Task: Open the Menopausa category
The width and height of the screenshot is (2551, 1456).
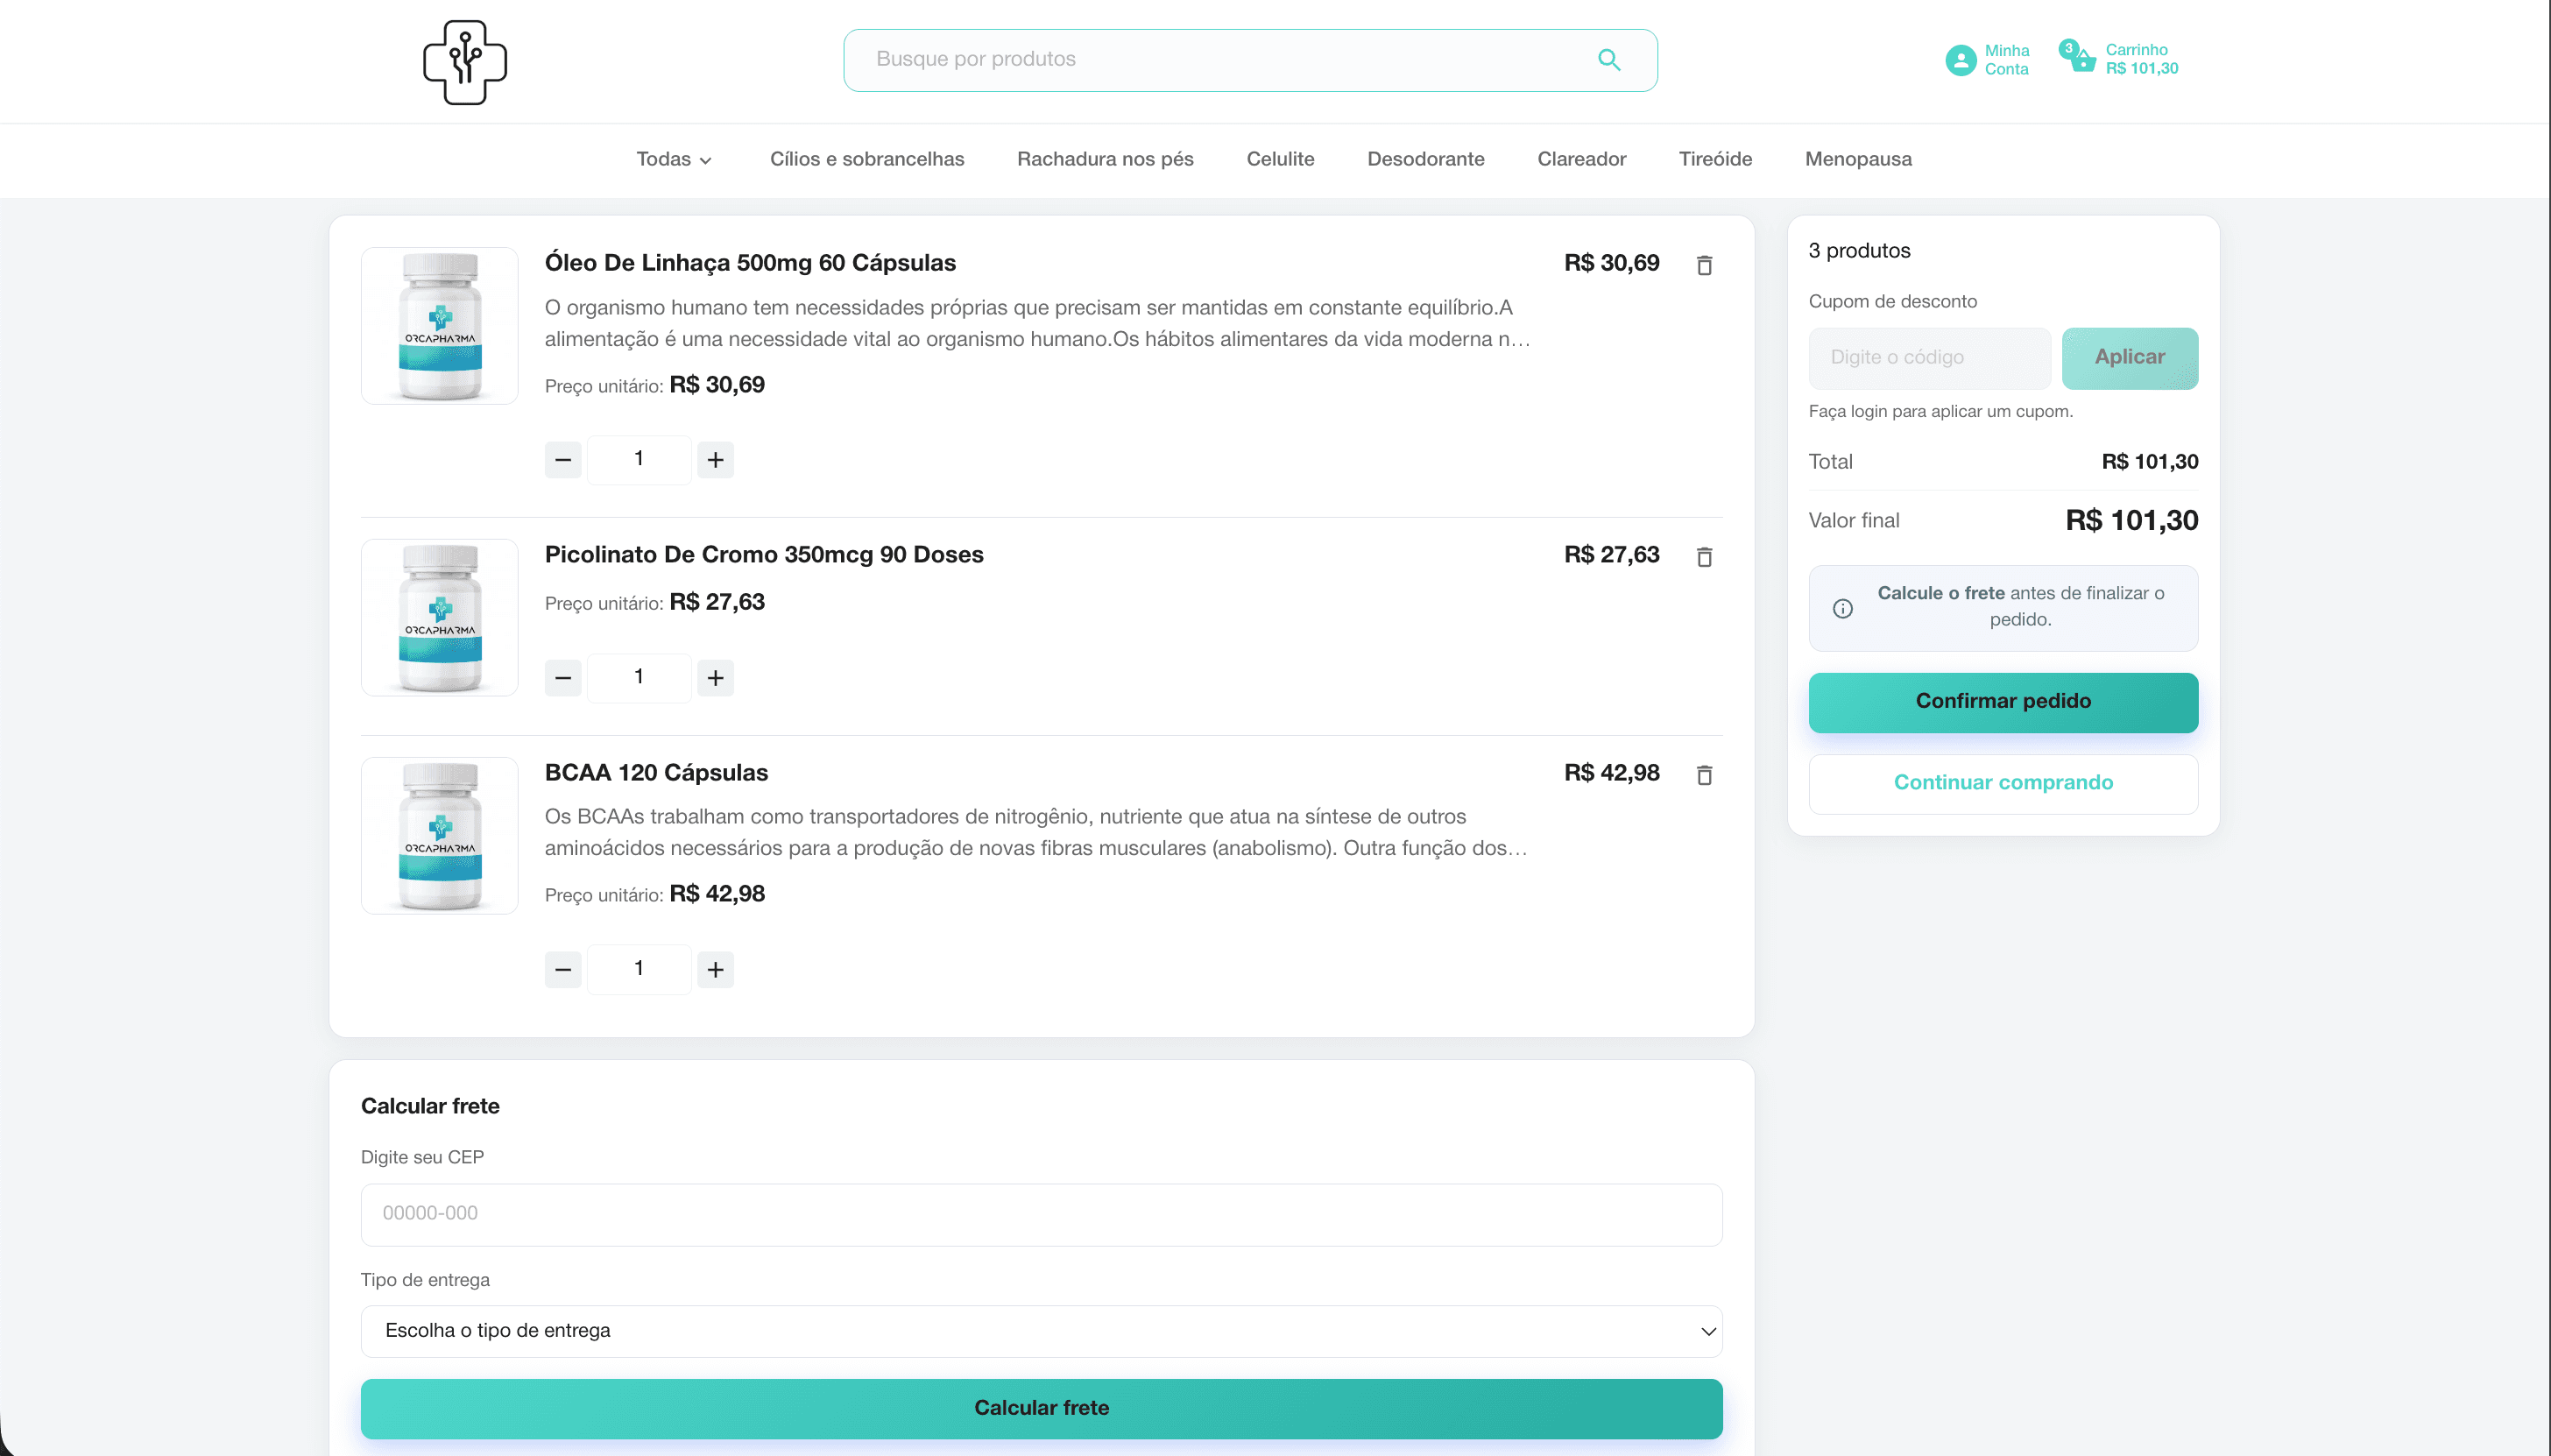Action: pos(1858,159)
